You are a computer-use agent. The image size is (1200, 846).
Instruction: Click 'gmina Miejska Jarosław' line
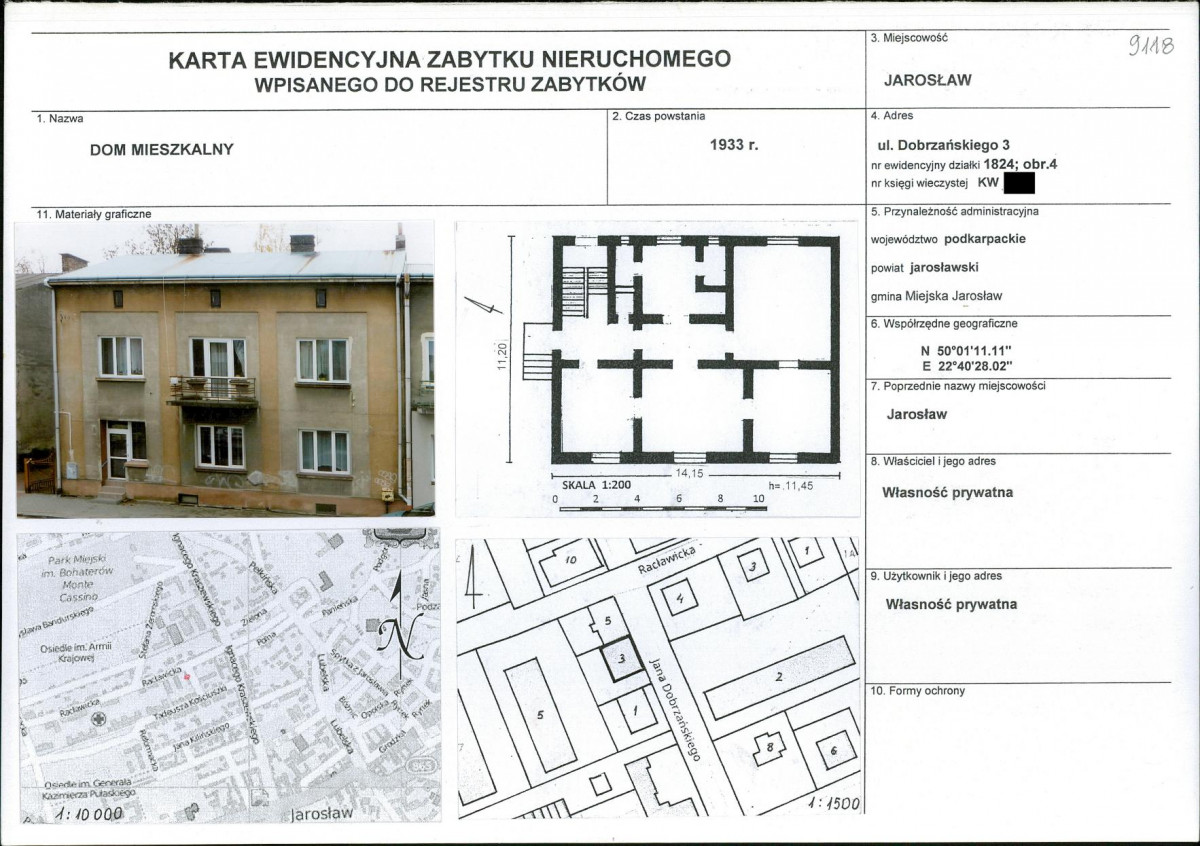click(x=936, y=296)
